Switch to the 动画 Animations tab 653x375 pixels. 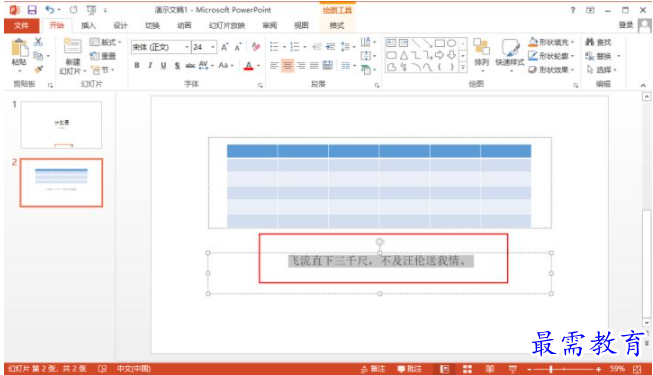(x=184, y=25)
